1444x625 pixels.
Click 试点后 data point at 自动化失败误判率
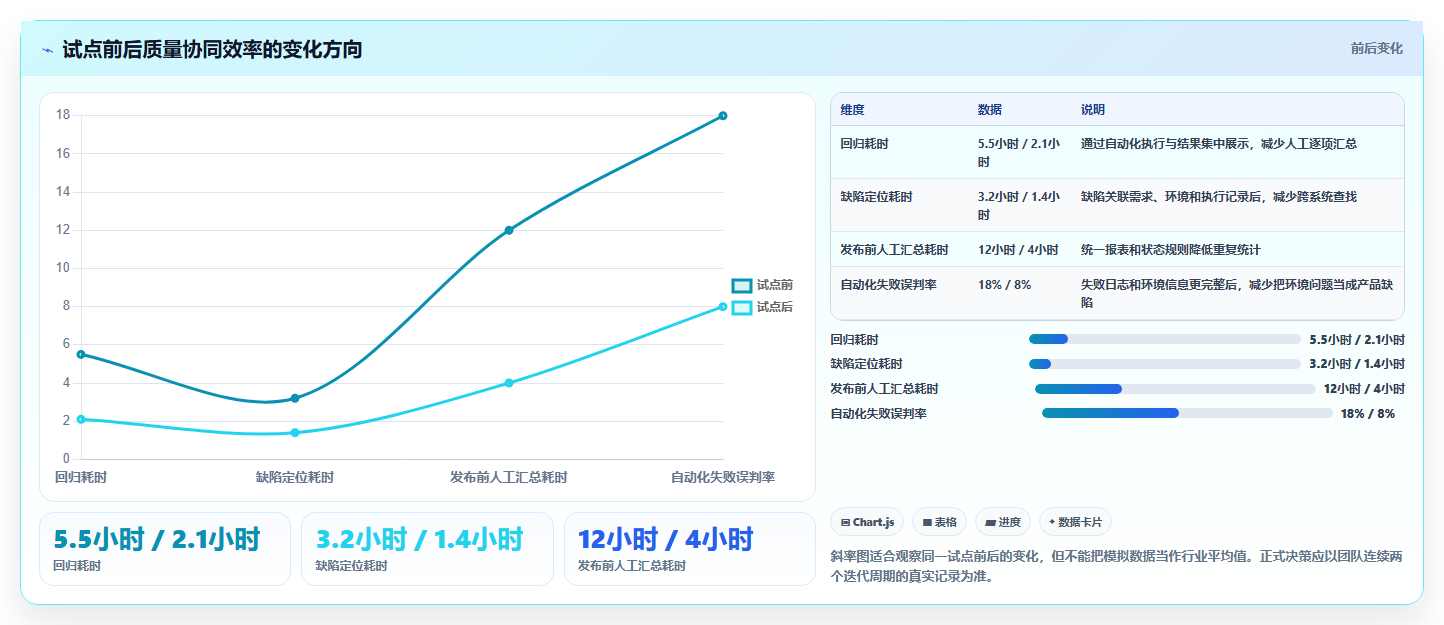point(723,307)
